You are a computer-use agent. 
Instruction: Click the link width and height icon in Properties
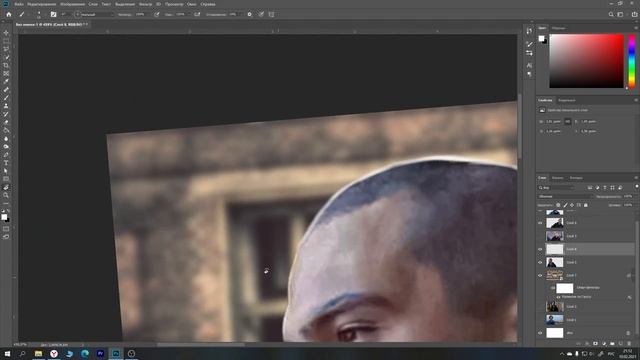click(567, 122)
